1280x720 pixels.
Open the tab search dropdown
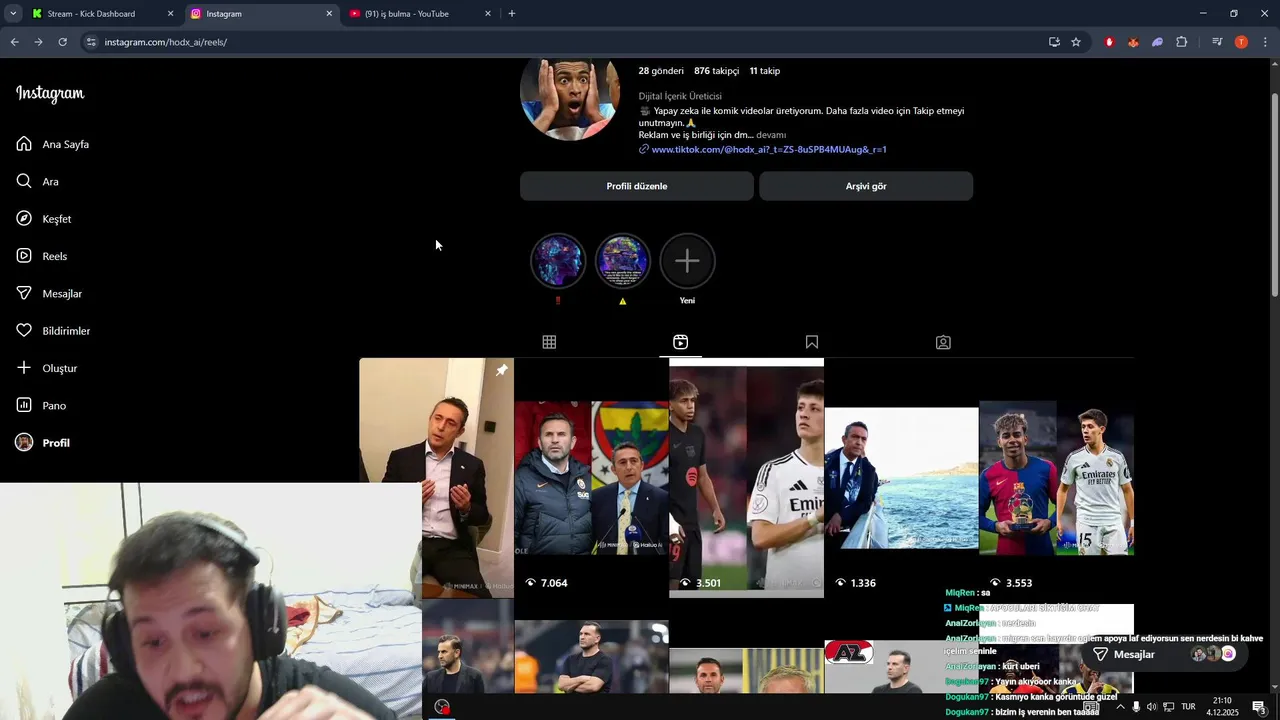[13, 14]
